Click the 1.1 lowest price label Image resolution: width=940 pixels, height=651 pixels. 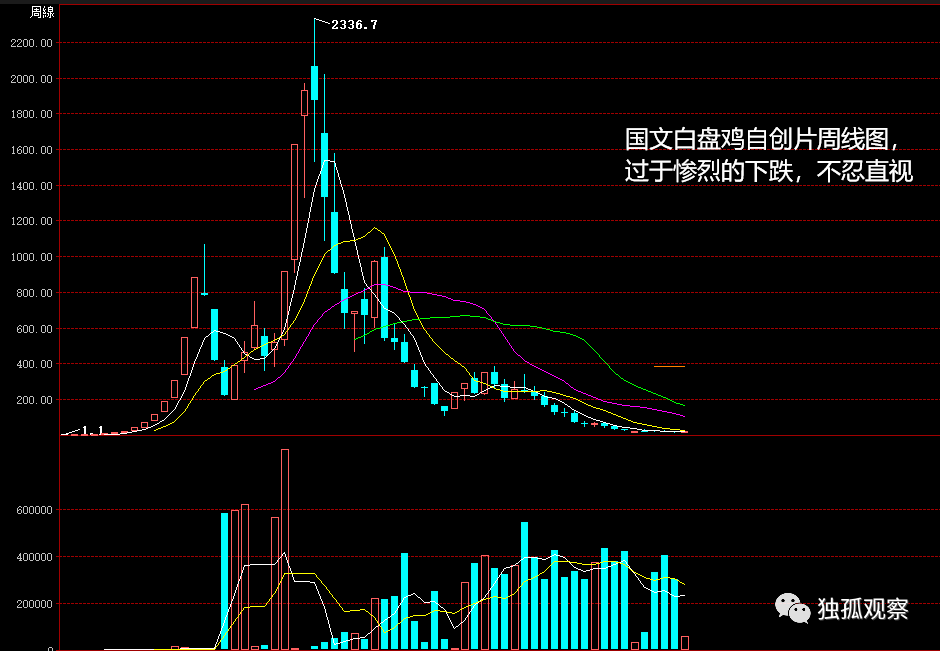point(93,430)
